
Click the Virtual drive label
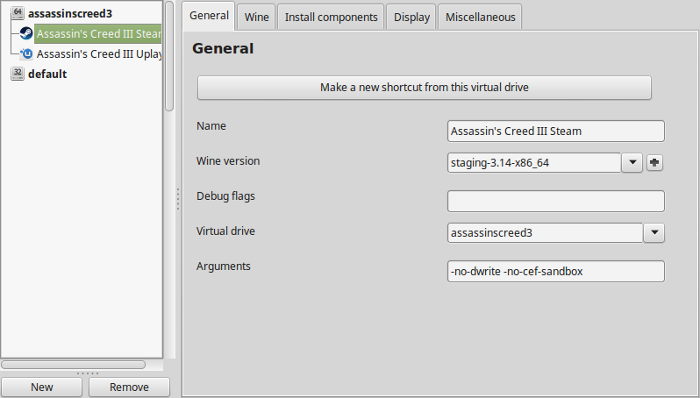tap(225, 231)
